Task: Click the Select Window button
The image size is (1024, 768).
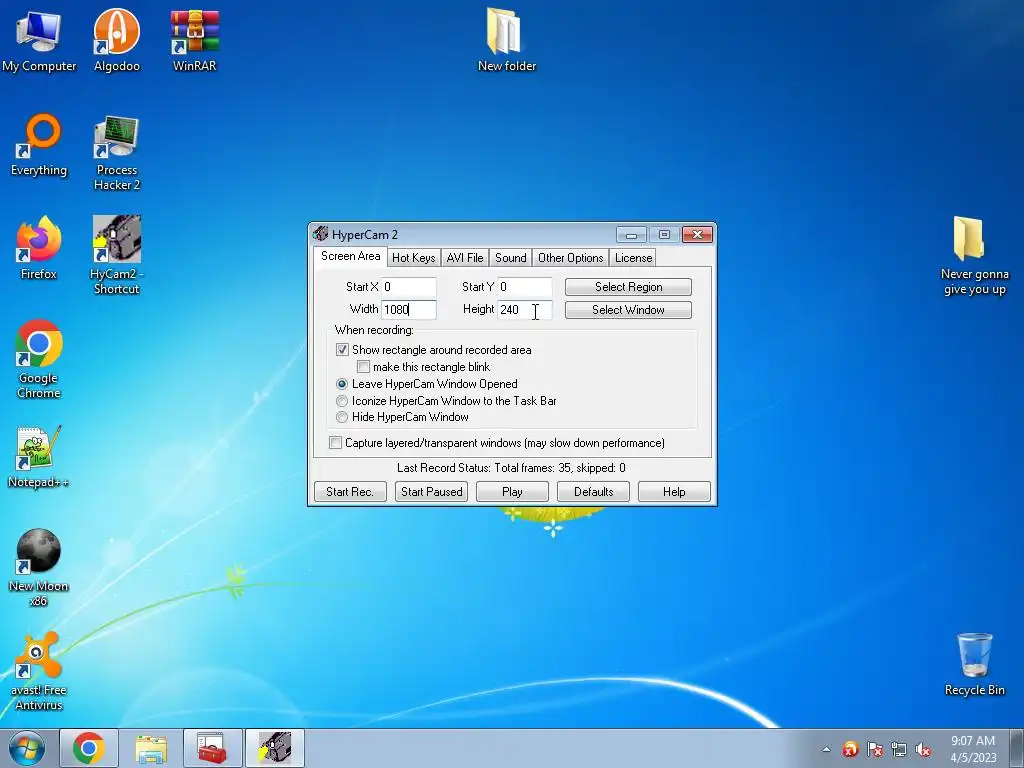Action: click(x=628, y=310)
